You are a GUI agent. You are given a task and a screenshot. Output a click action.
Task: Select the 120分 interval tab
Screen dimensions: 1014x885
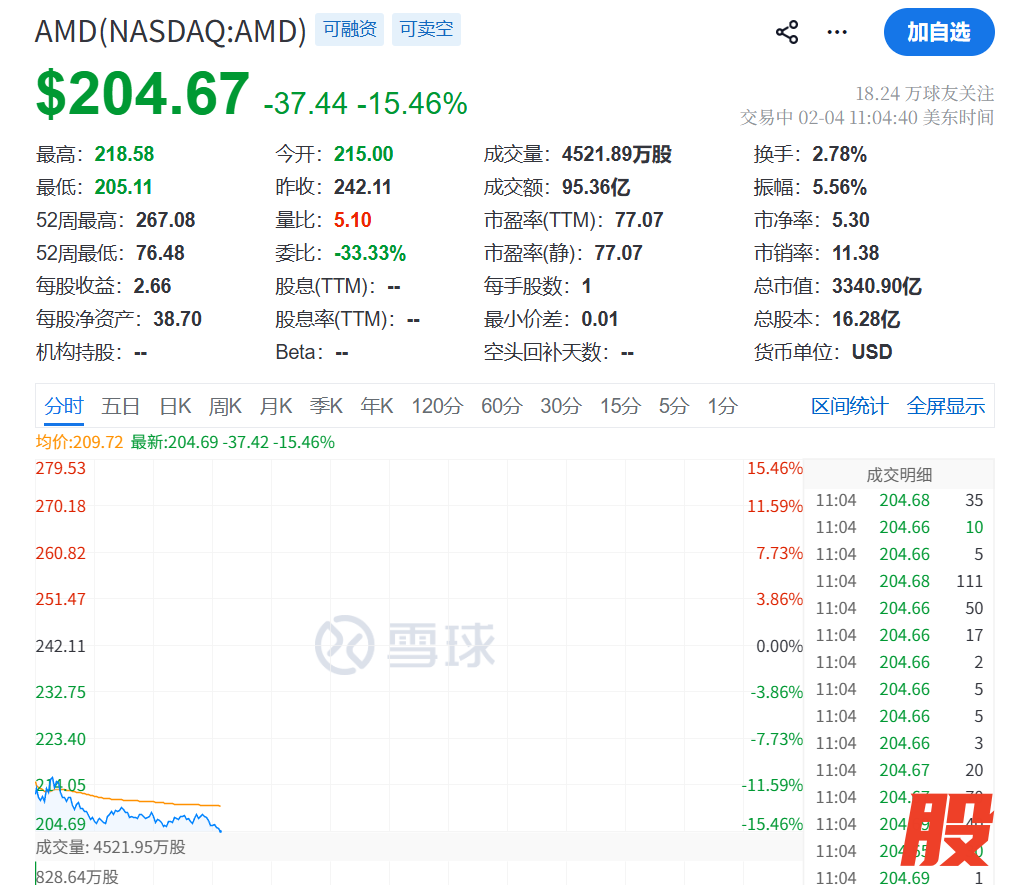(437, 406)
